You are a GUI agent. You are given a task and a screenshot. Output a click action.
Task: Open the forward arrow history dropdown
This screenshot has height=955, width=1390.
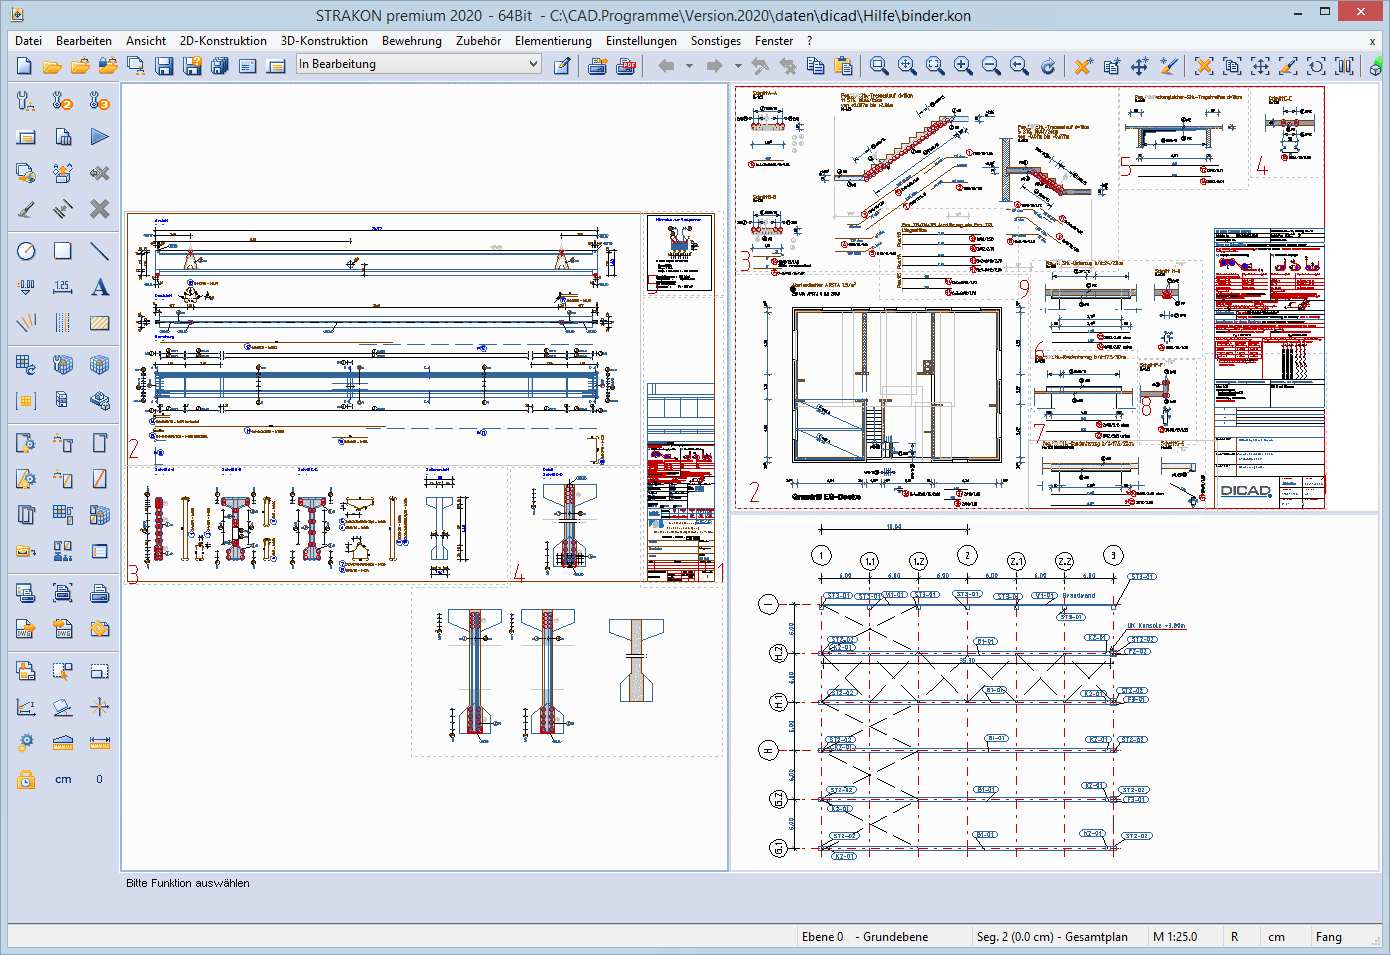point(738,66)
